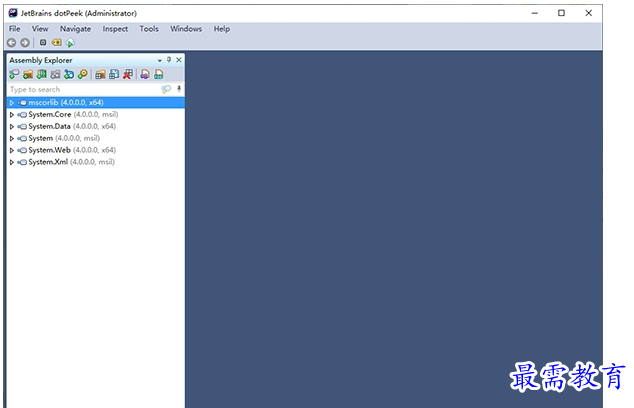Expand the System.Xml assembly node
Viewport: 634px width, 408px height.
coord(12,162)
